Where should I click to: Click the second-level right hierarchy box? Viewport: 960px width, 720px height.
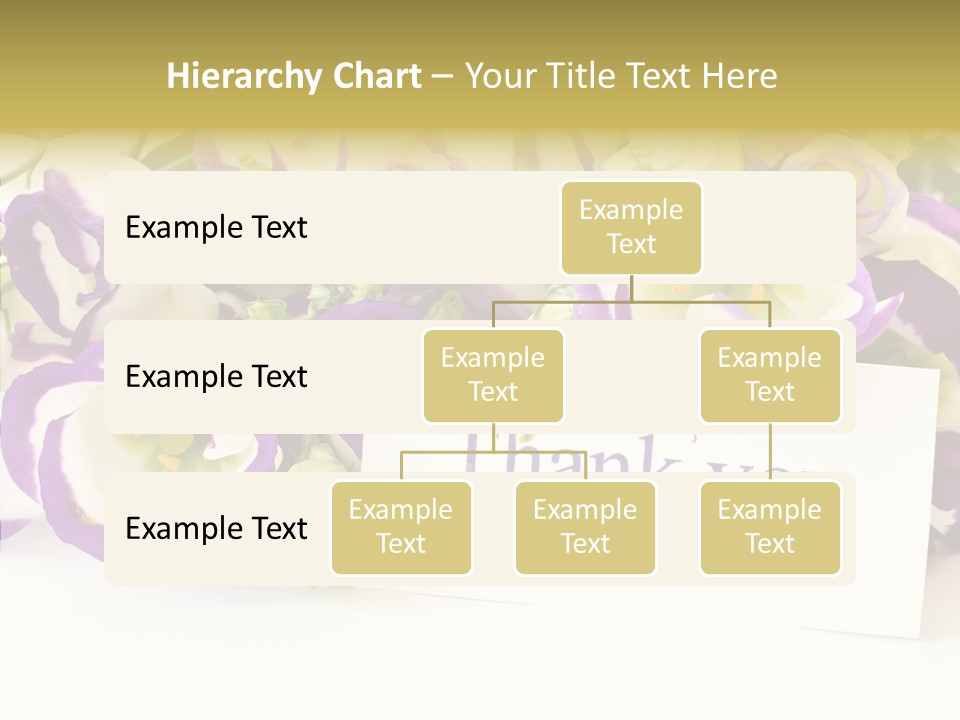click(770, 375)
